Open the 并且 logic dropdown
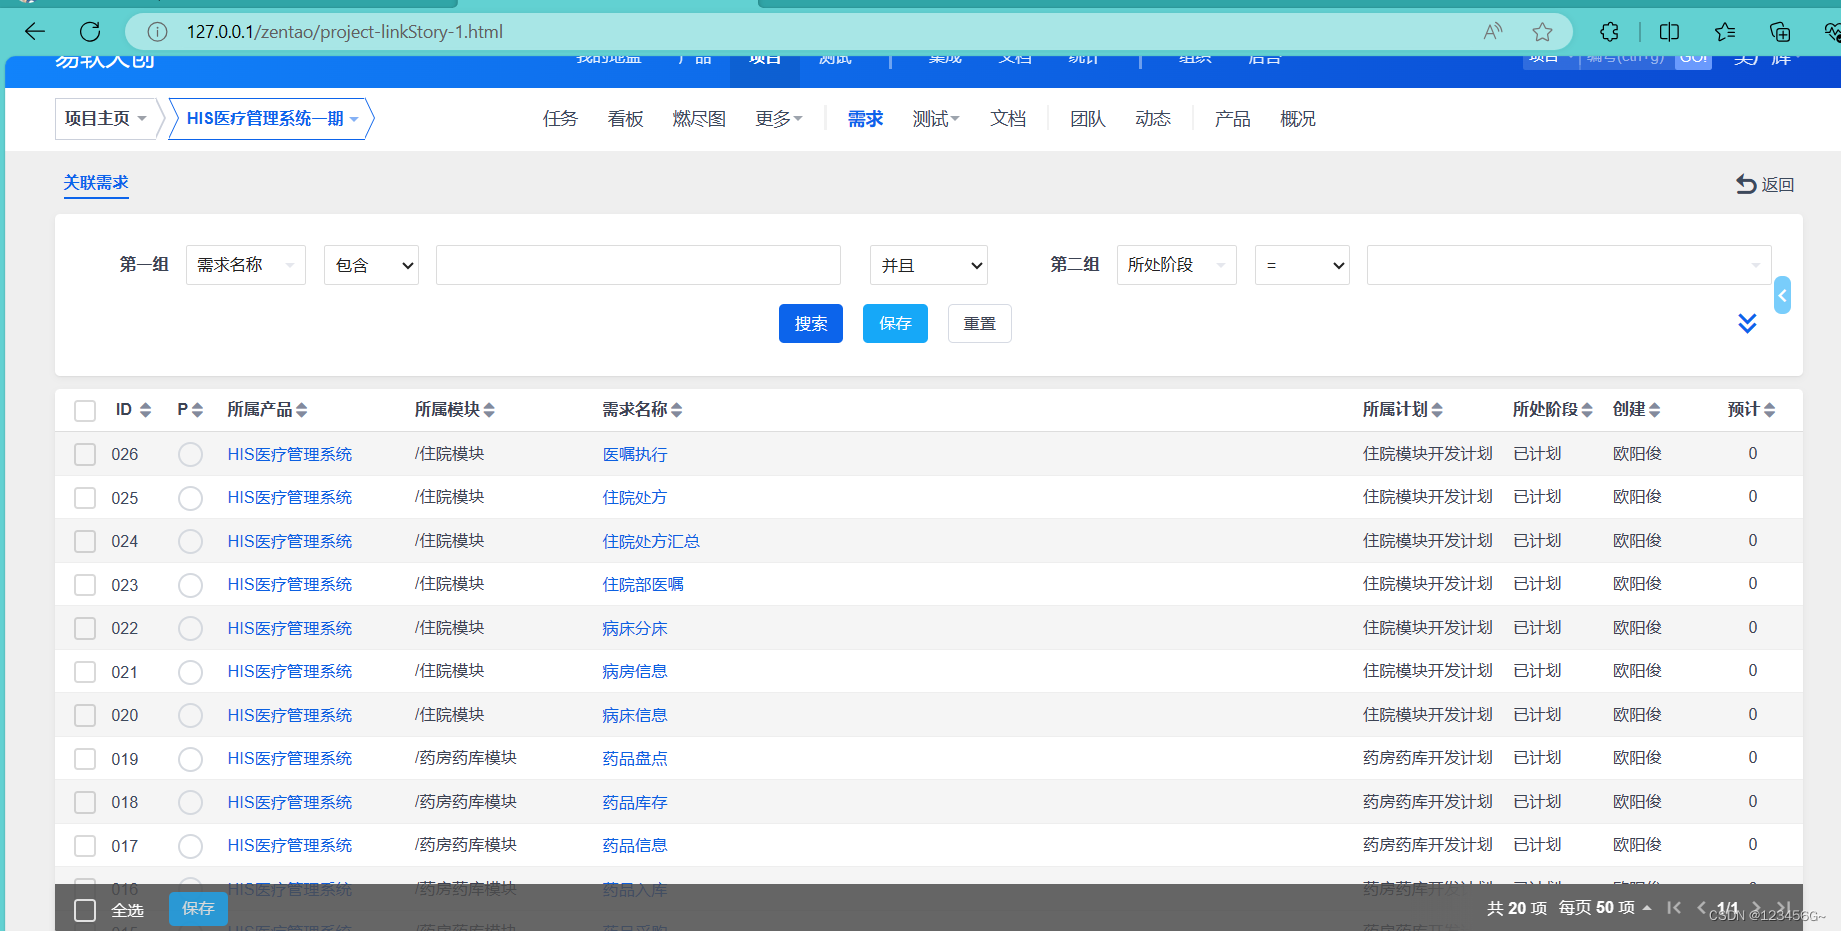This screenshot has width=1841, height=931. pos(929,265)
